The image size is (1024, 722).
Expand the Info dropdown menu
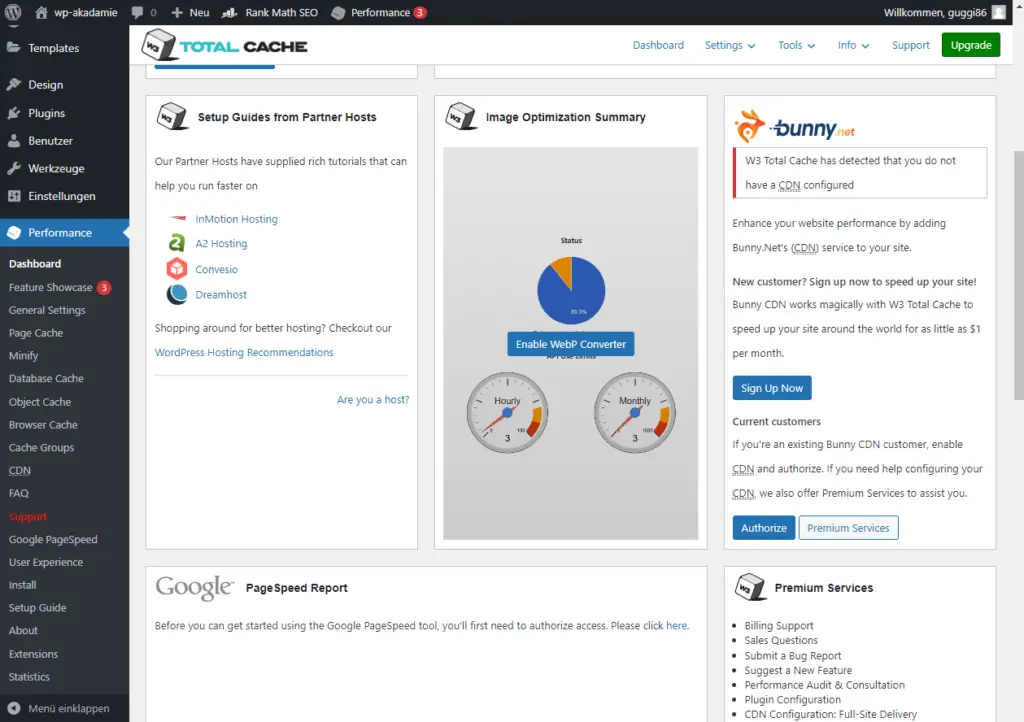click(x=853, y=45)
